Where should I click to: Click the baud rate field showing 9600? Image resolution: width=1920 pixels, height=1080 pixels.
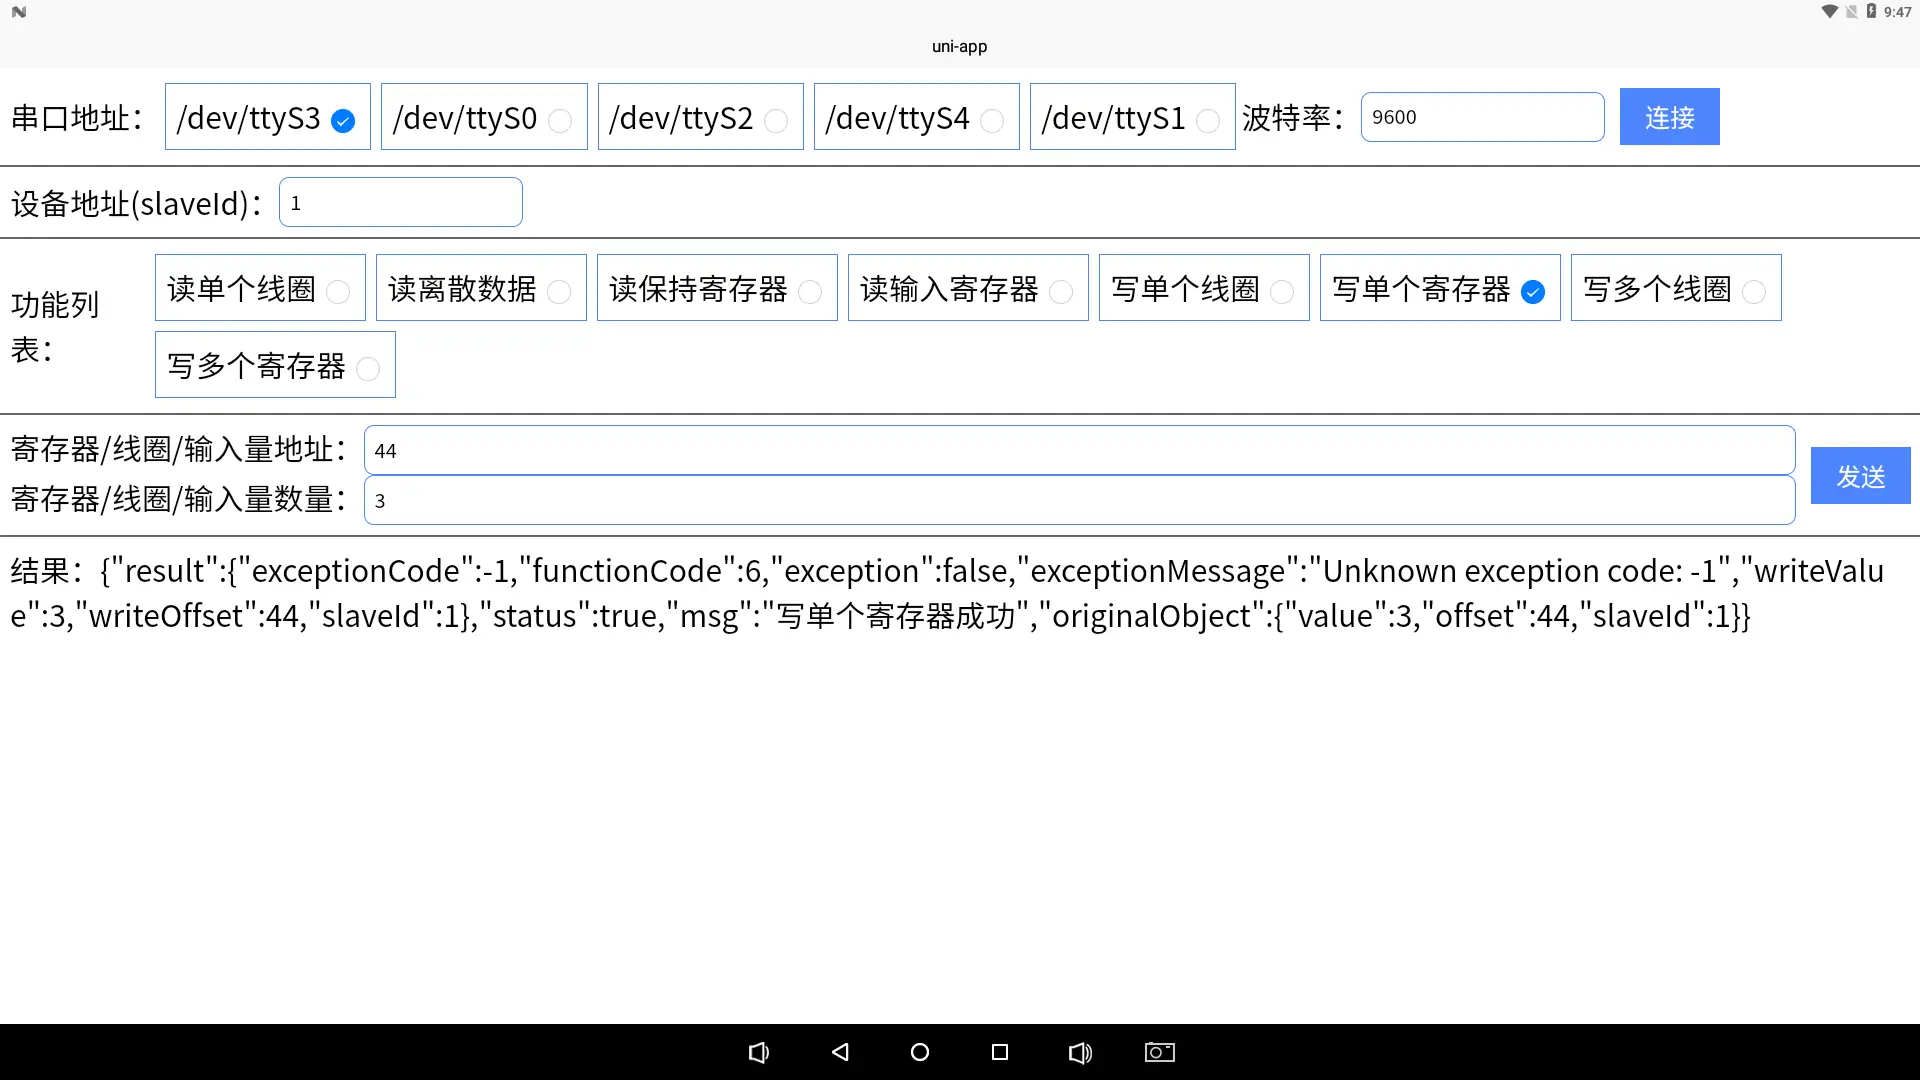coord(1482,117)
